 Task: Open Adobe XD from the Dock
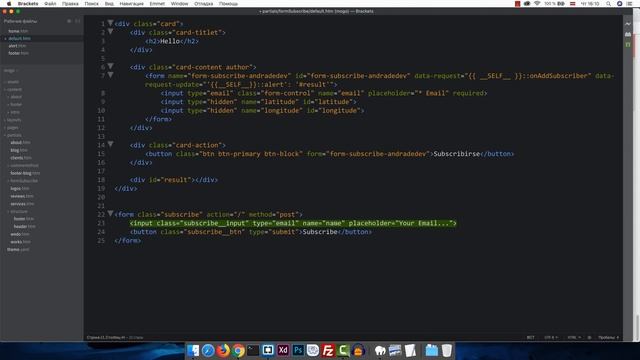(x=283, y=350)
